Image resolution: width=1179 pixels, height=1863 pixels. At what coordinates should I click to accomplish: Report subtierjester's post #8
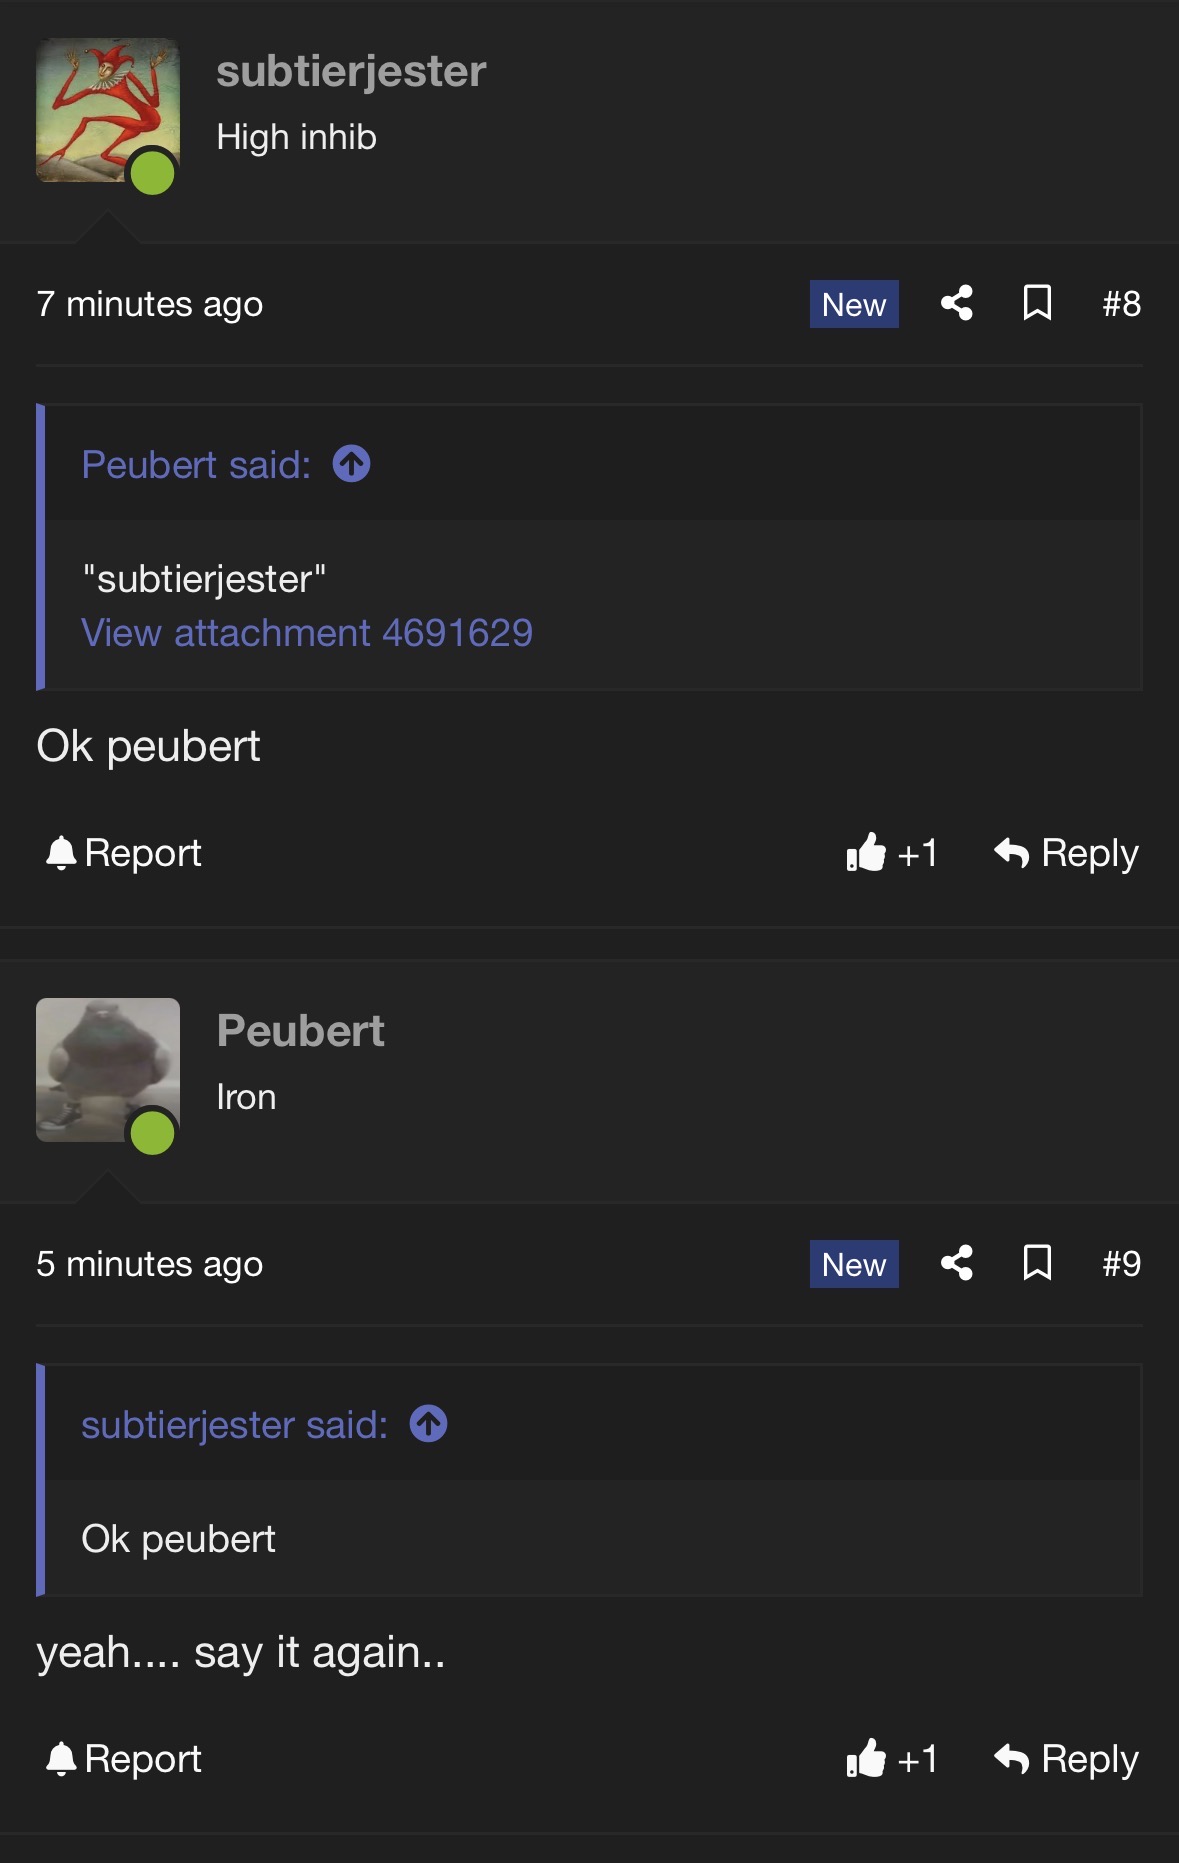coord(124,853)
